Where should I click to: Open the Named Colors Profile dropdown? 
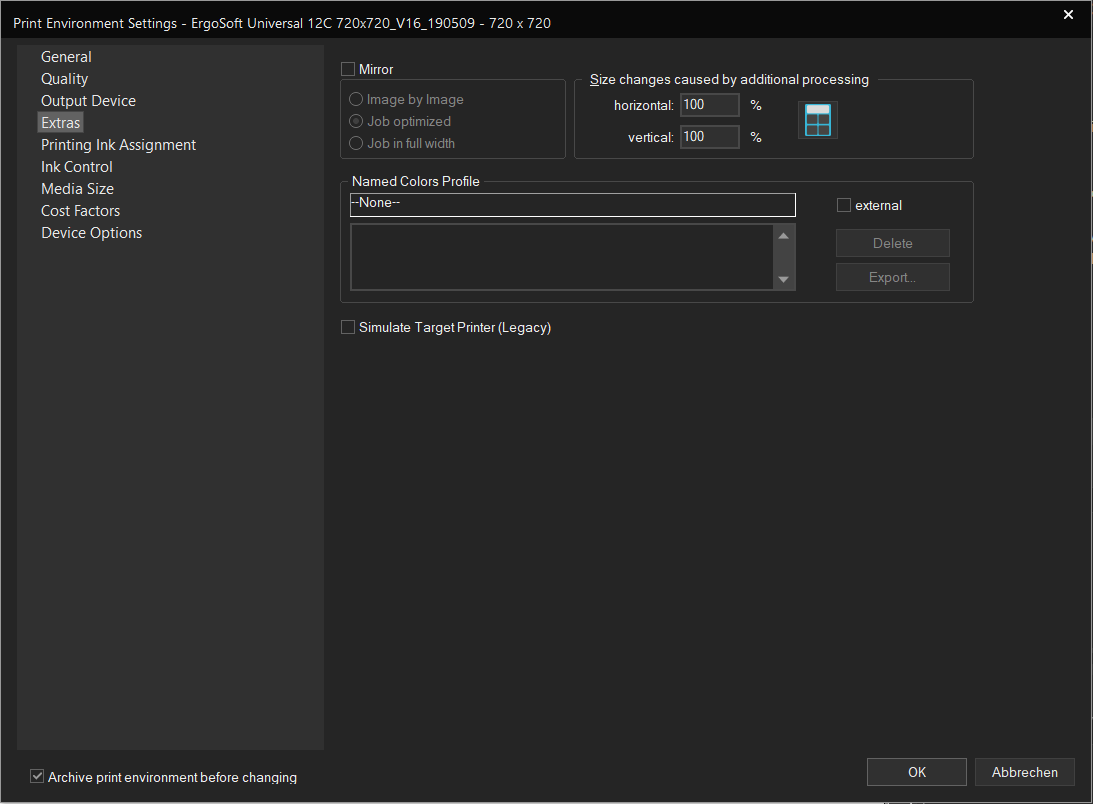[572, 205]
